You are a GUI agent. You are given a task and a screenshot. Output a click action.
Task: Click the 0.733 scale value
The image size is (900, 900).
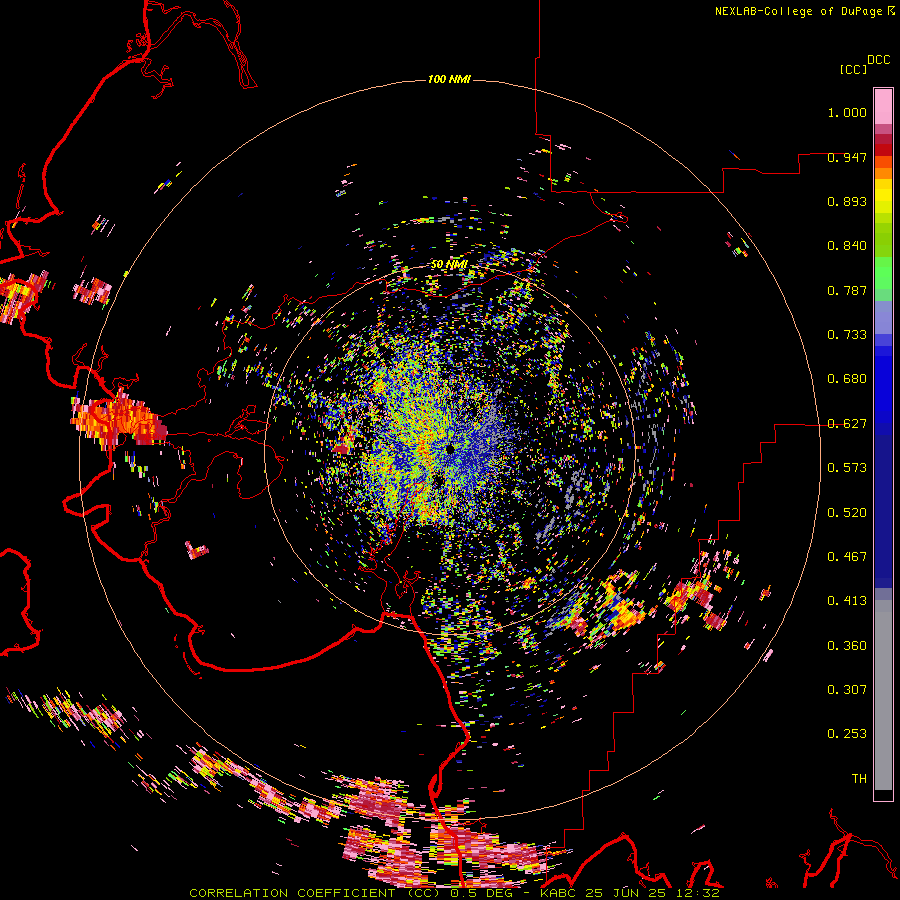click(847, 335)
